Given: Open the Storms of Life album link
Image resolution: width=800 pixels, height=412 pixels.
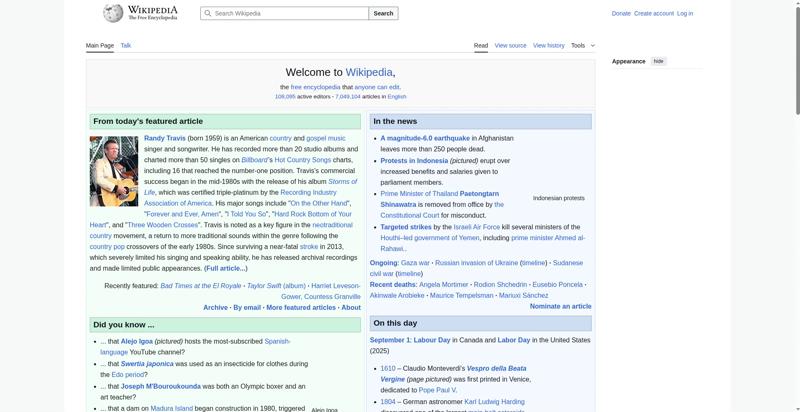Looking at the screenshot, I should tap(342, 182).
